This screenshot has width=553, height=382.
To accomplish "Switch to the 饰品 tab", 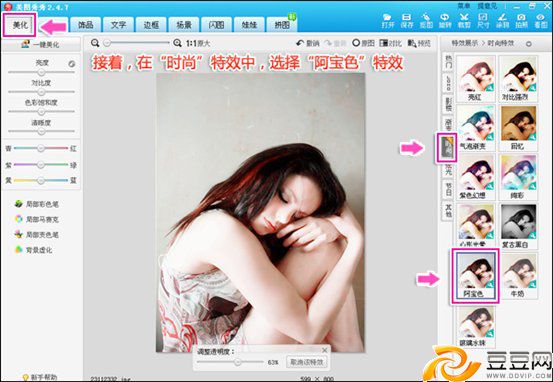I will (x=86, y=25).
